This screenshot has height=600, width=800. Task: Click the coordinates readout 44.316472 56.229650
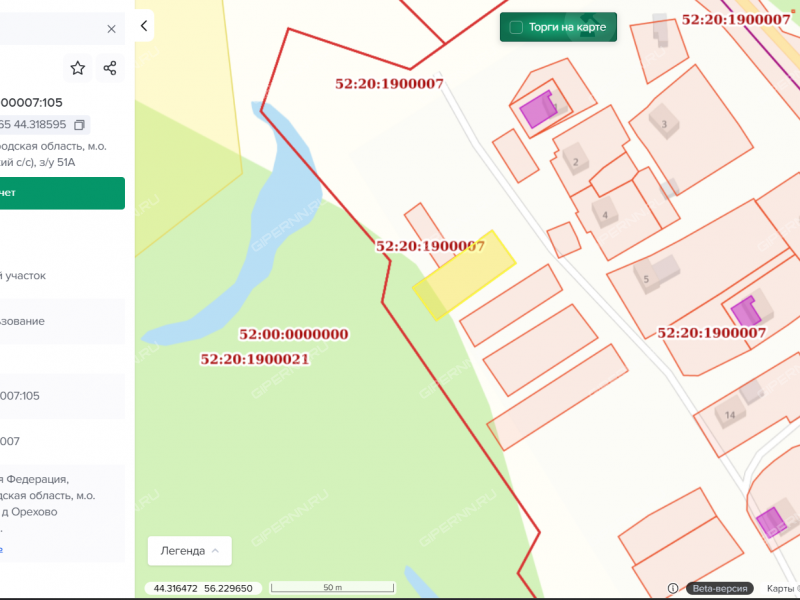[205, 588]
